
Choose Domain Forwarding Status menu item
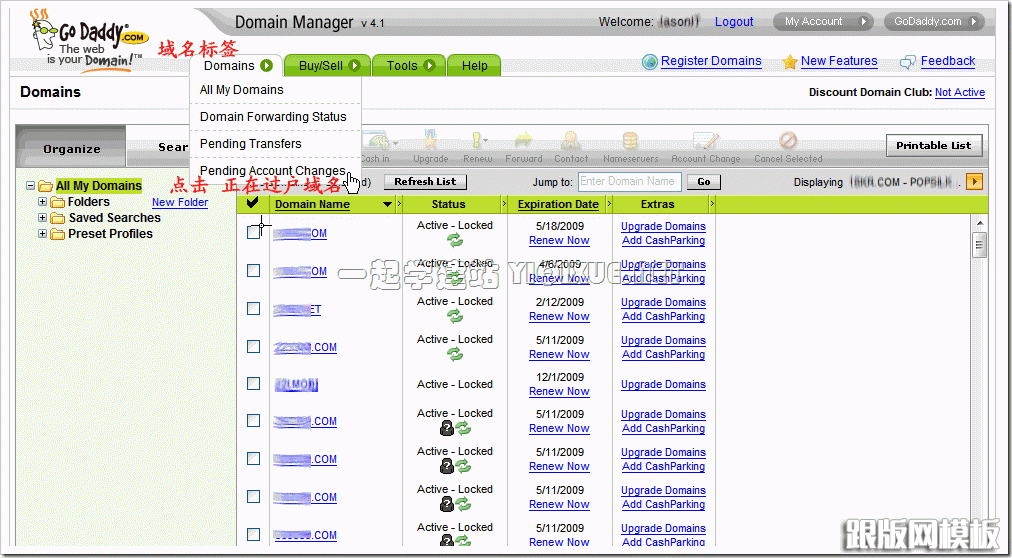[x=273, y=117]
